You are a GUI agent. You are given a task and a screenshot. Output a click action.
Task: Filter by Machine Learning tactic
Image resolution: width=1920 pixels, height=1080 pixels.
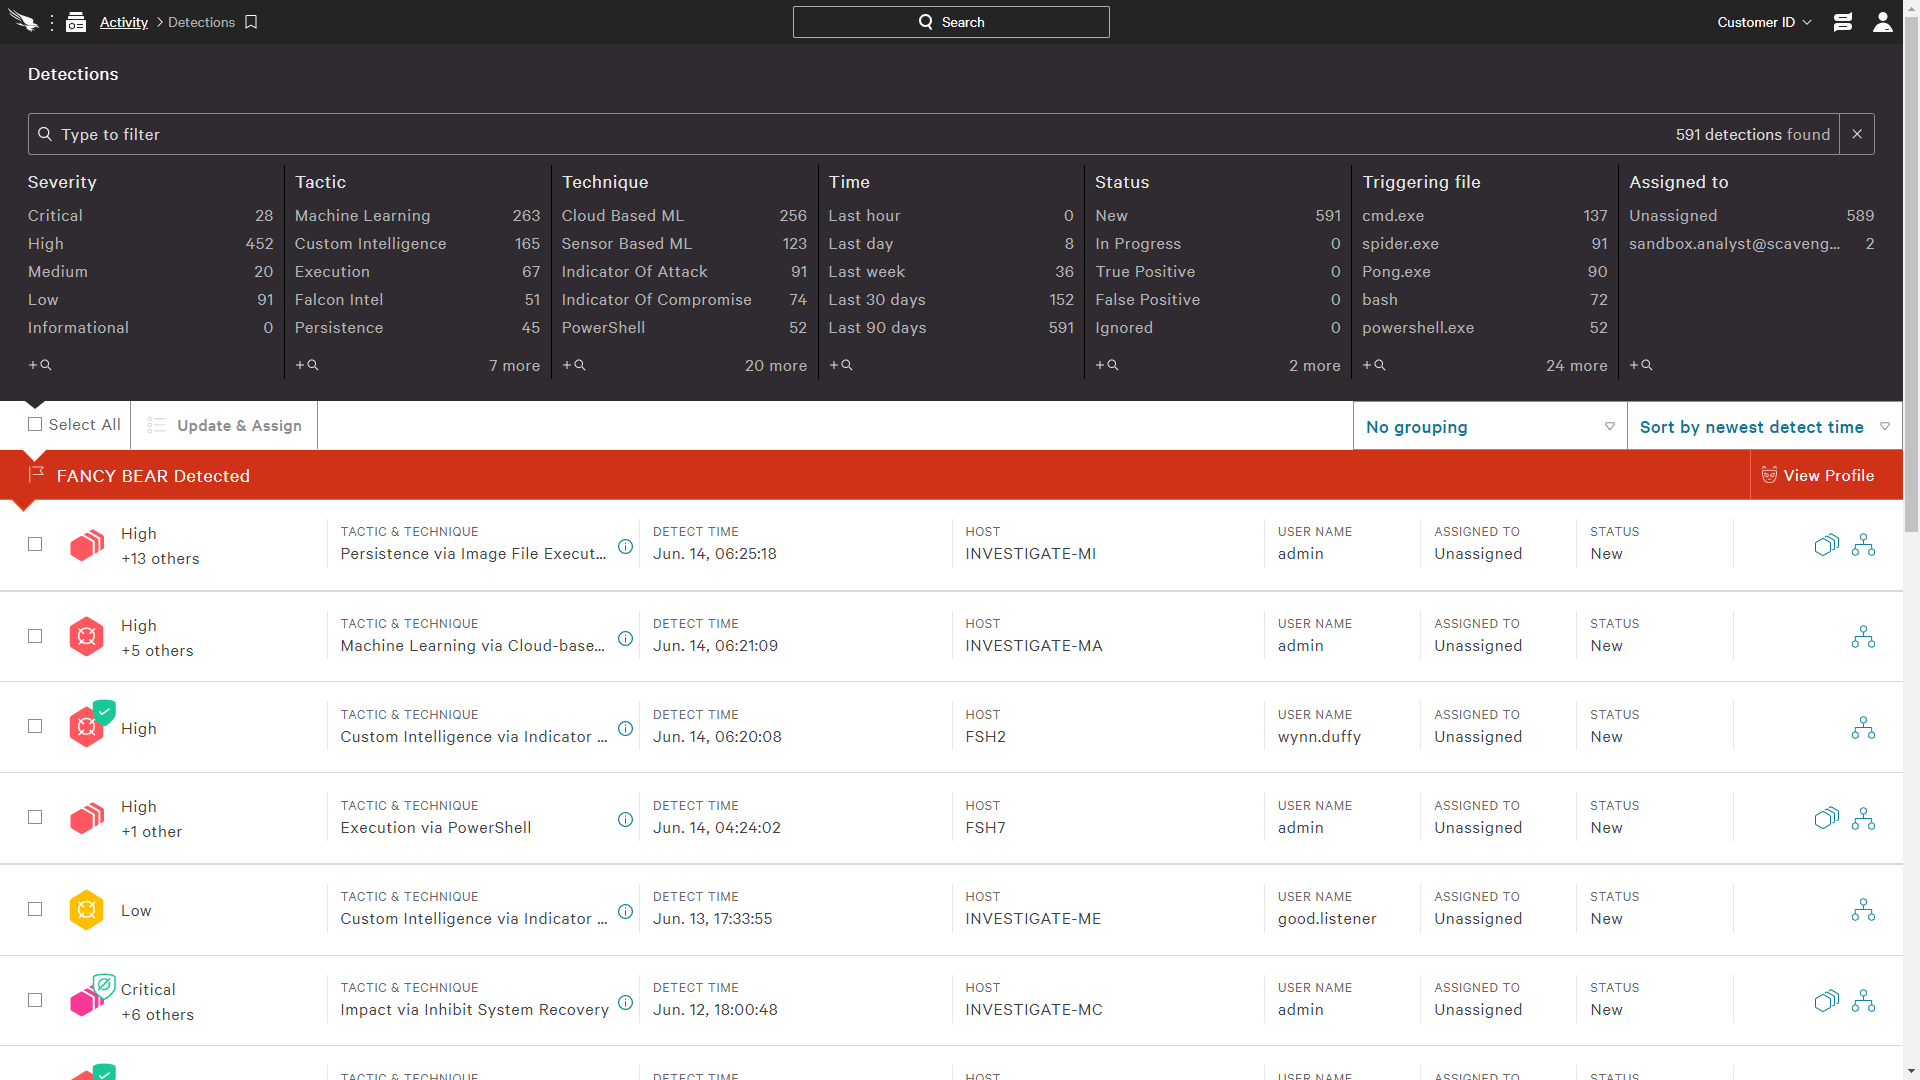(417, 216)
